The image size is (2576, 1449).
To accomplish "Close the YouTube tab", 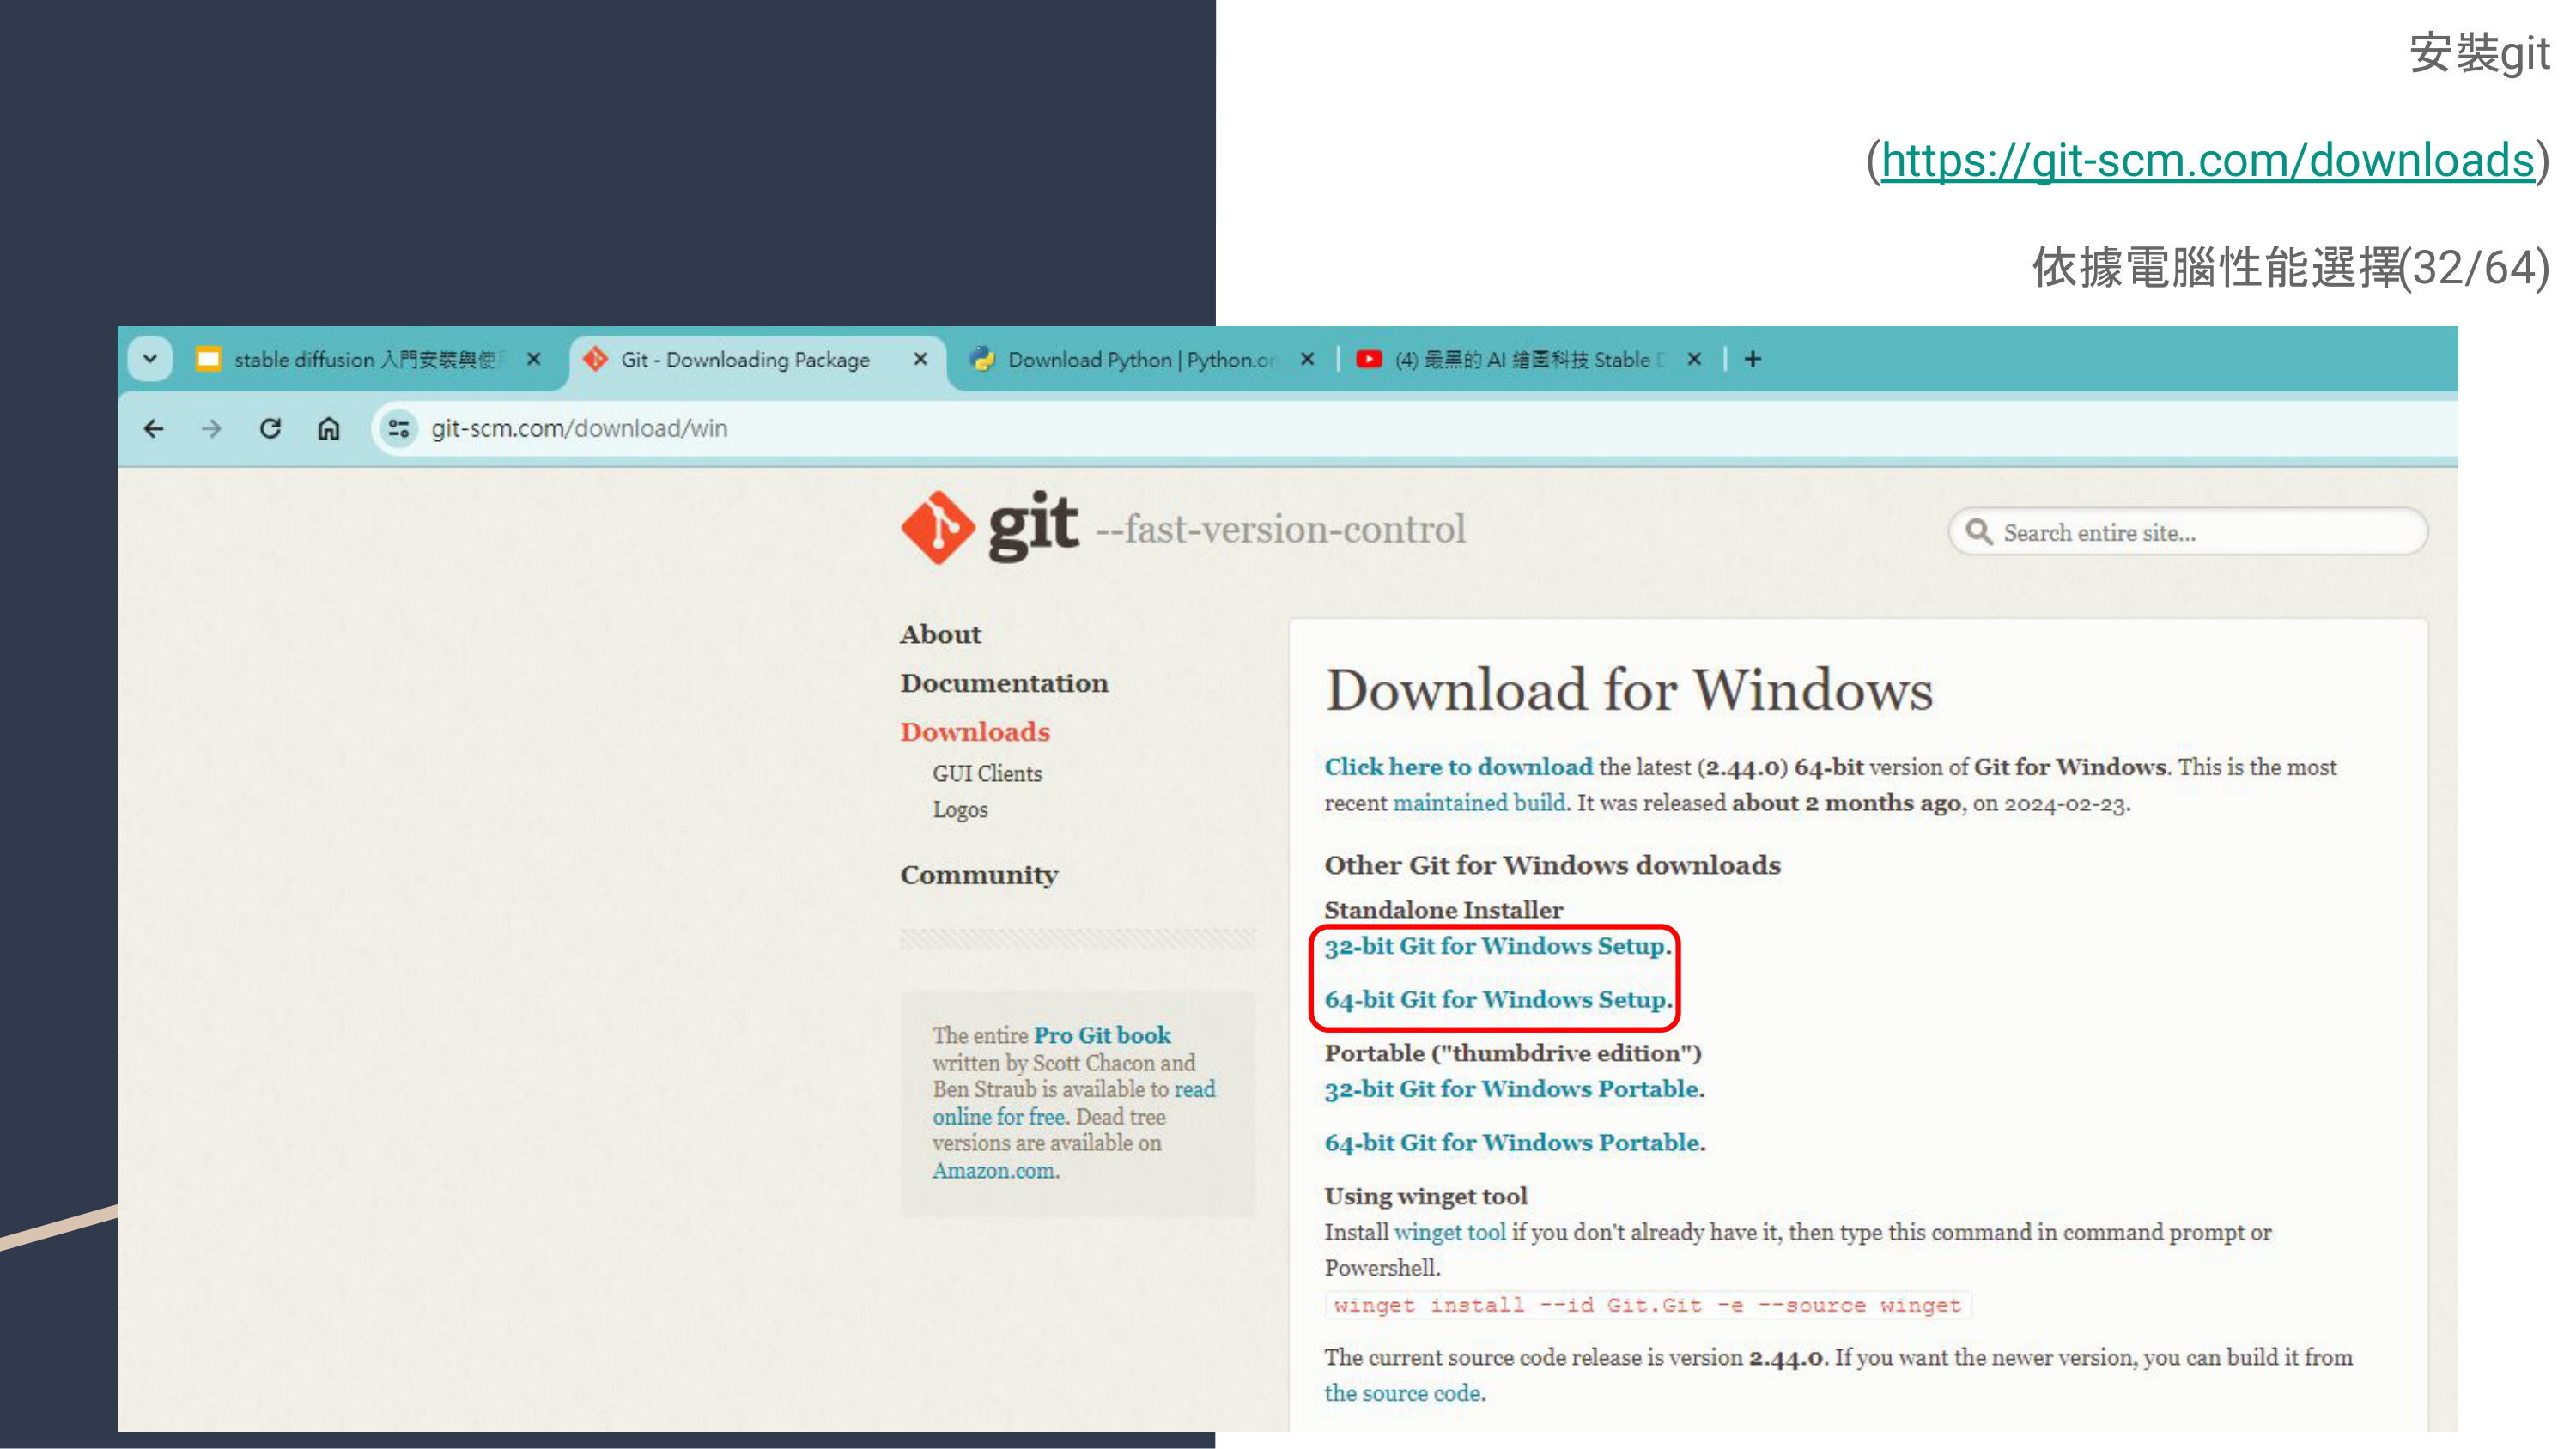I will click(1694, 359).
